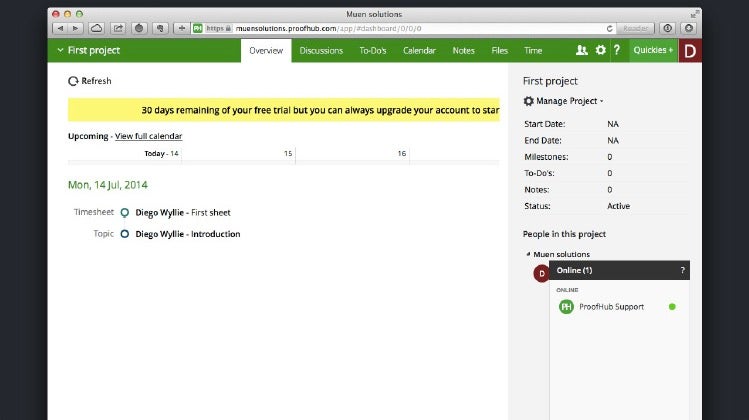Open Diego Wyllie - Introduction topic entry
749x420 pixels.
[188, 234]
